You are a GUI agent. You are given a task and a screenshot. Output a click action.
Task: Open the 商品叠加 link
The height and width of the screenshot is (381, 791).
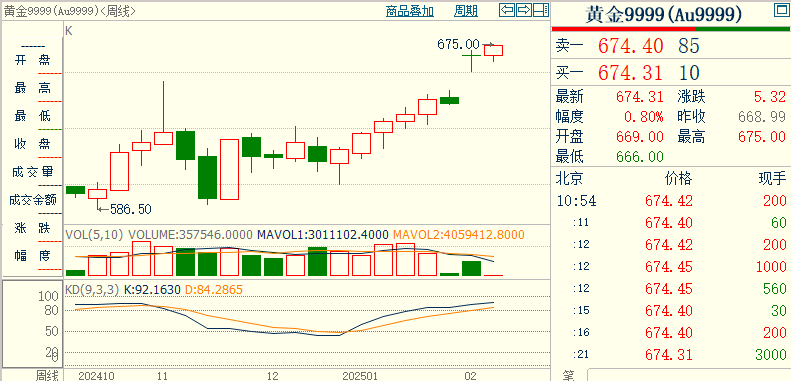click(x=410, y=11)
